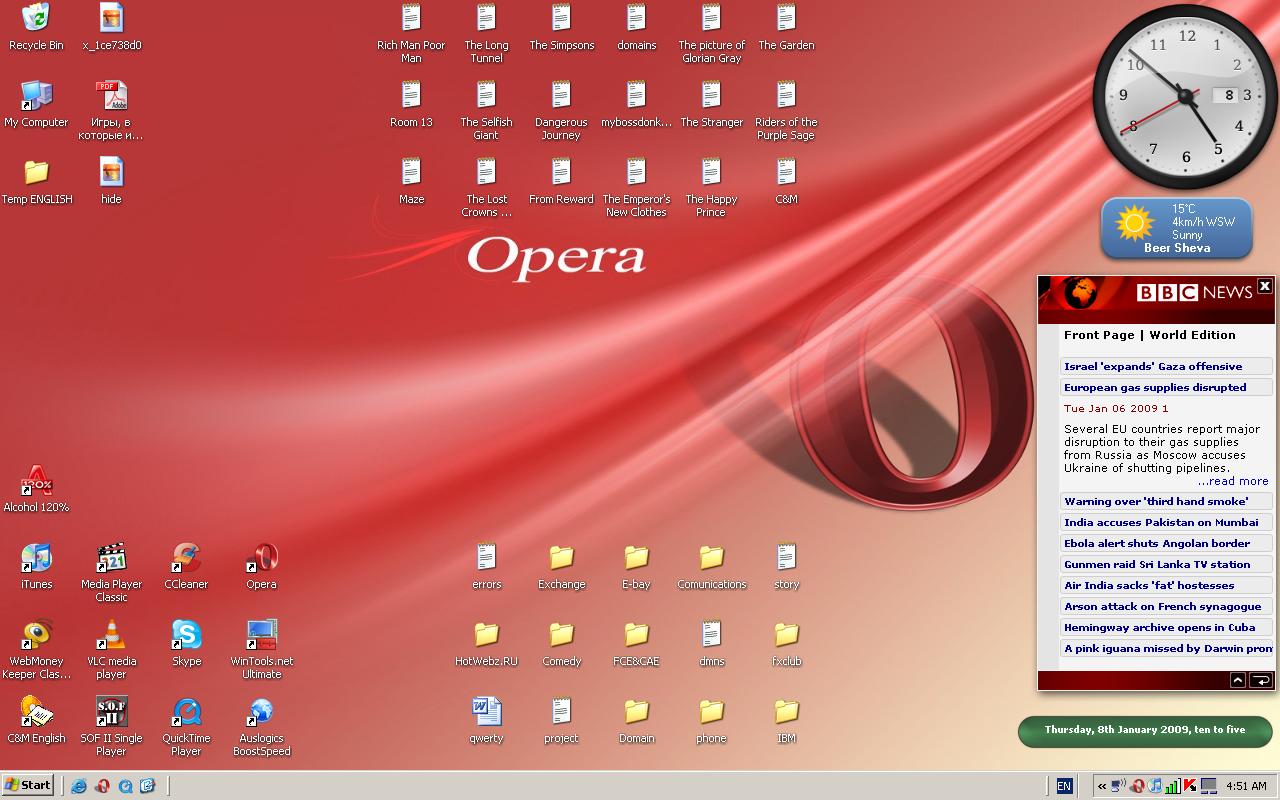Click '...read more' link in BBC widget
Viewport: 1280px width, 800px height.
(1233, 481)
